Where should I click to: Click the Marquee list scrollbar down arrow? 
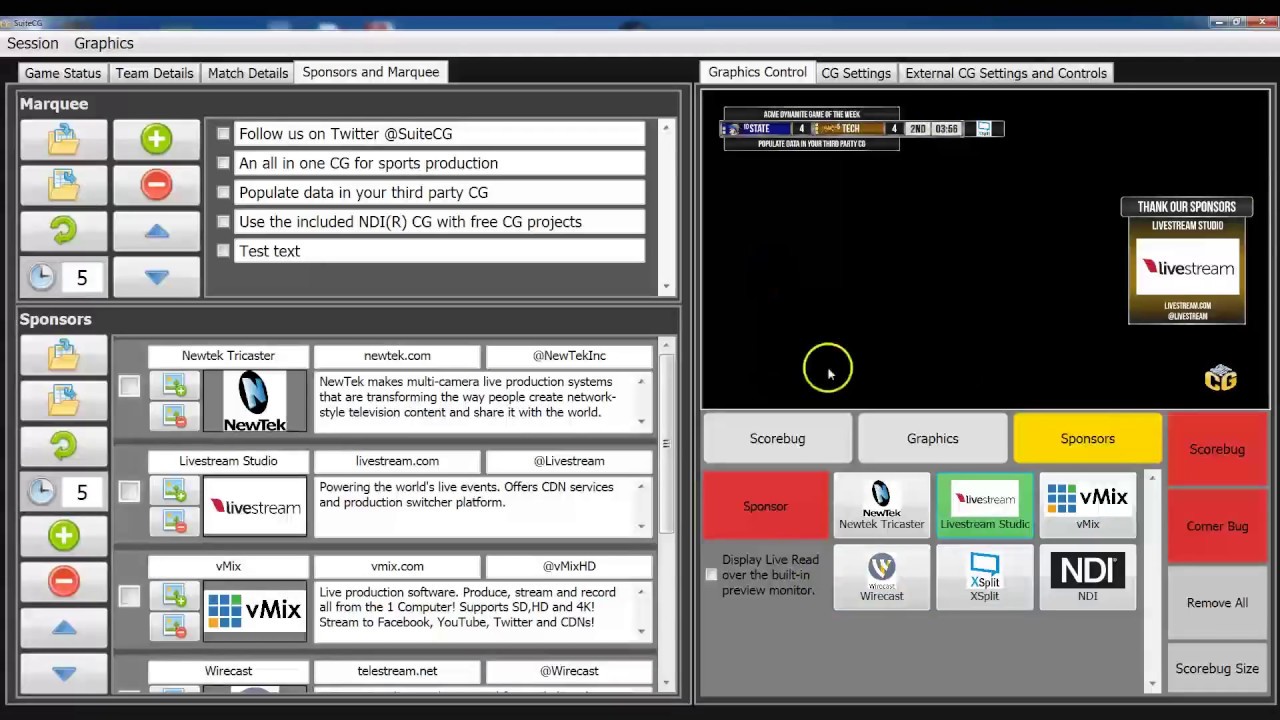tap(666, 287)
